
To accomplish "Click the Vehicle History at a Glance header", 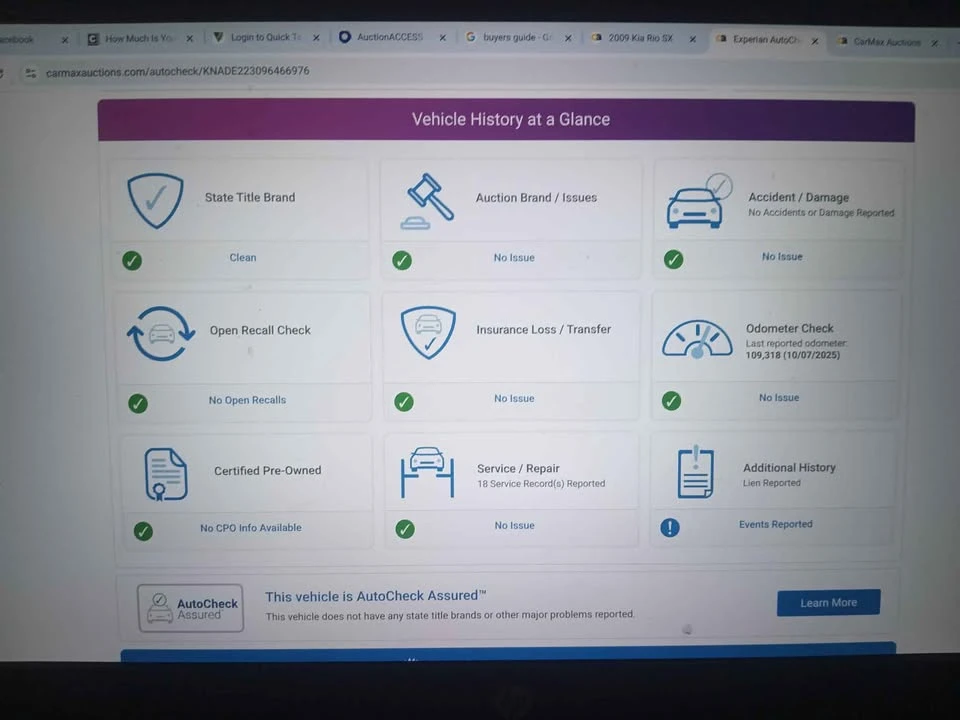I will coord(511,119).
